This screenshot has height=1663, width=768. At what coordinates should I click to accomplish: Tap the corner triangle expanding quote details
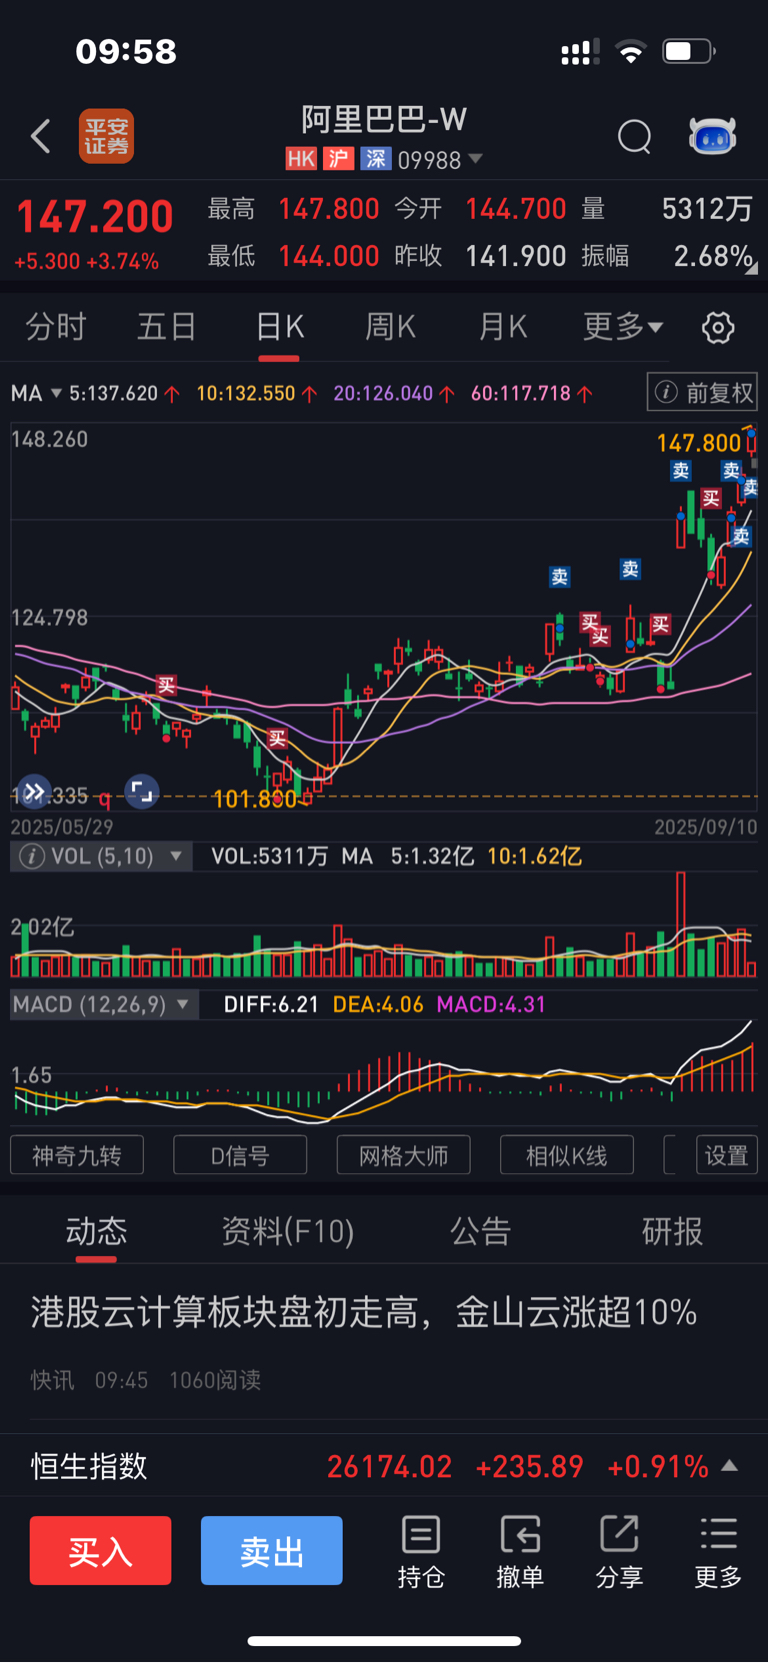pos(751,267)
